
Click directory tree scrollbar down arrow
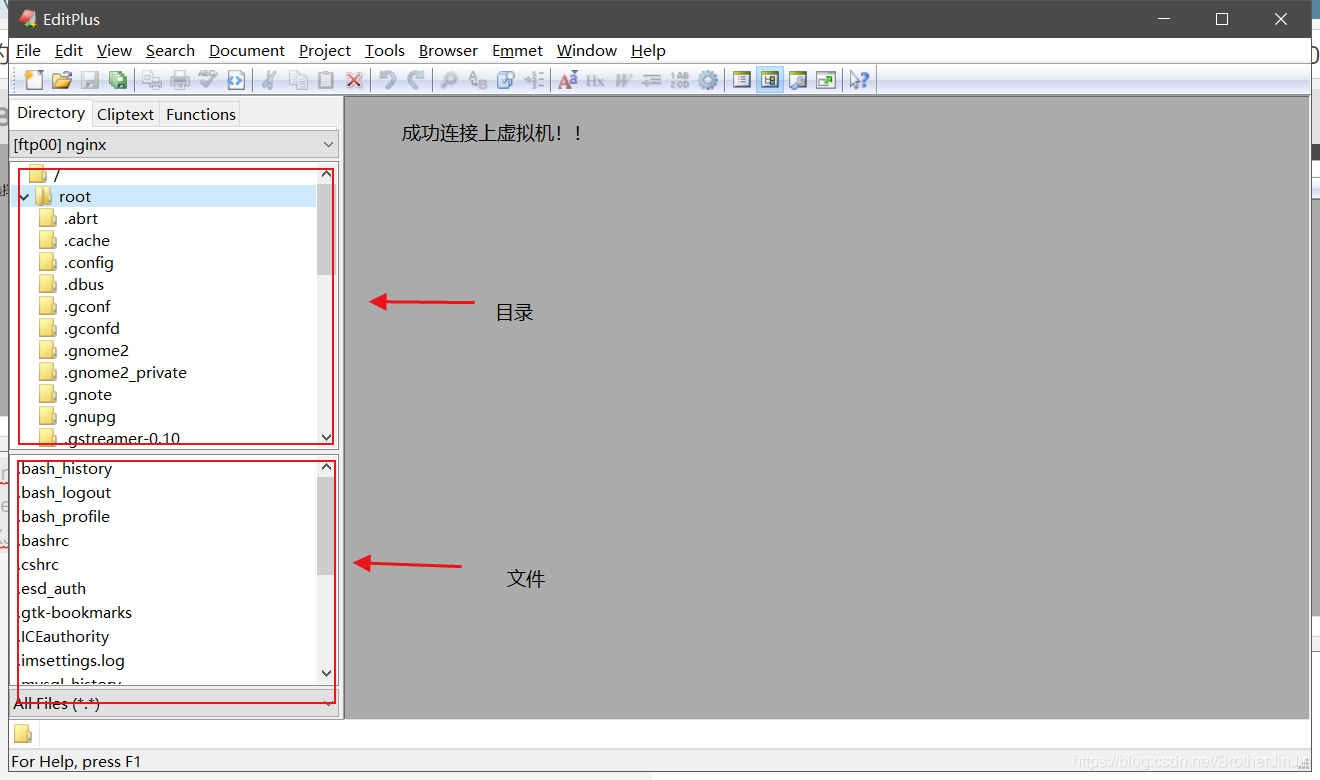326,437
